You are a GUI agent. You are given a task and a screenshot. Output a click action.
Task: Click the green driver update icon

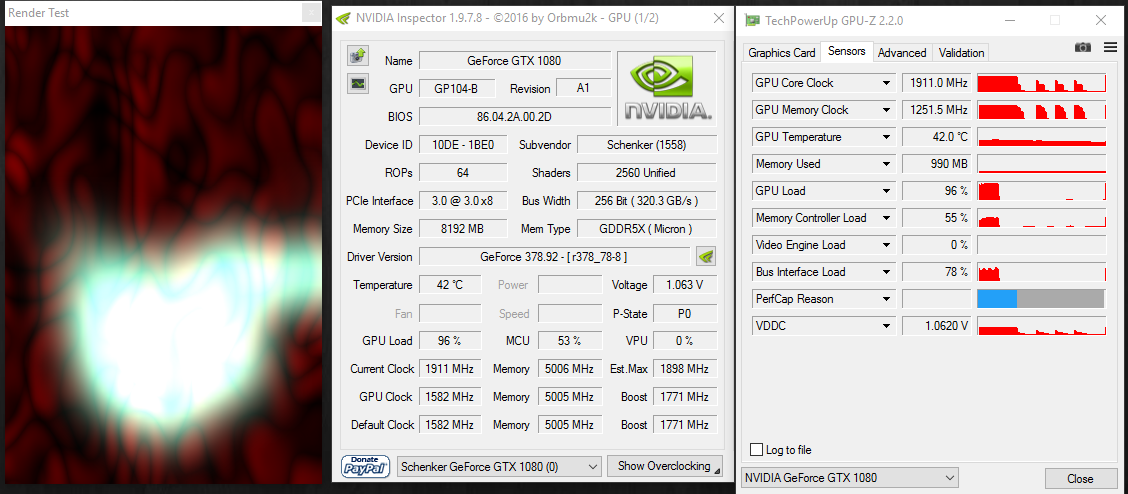tap(706, 256)
